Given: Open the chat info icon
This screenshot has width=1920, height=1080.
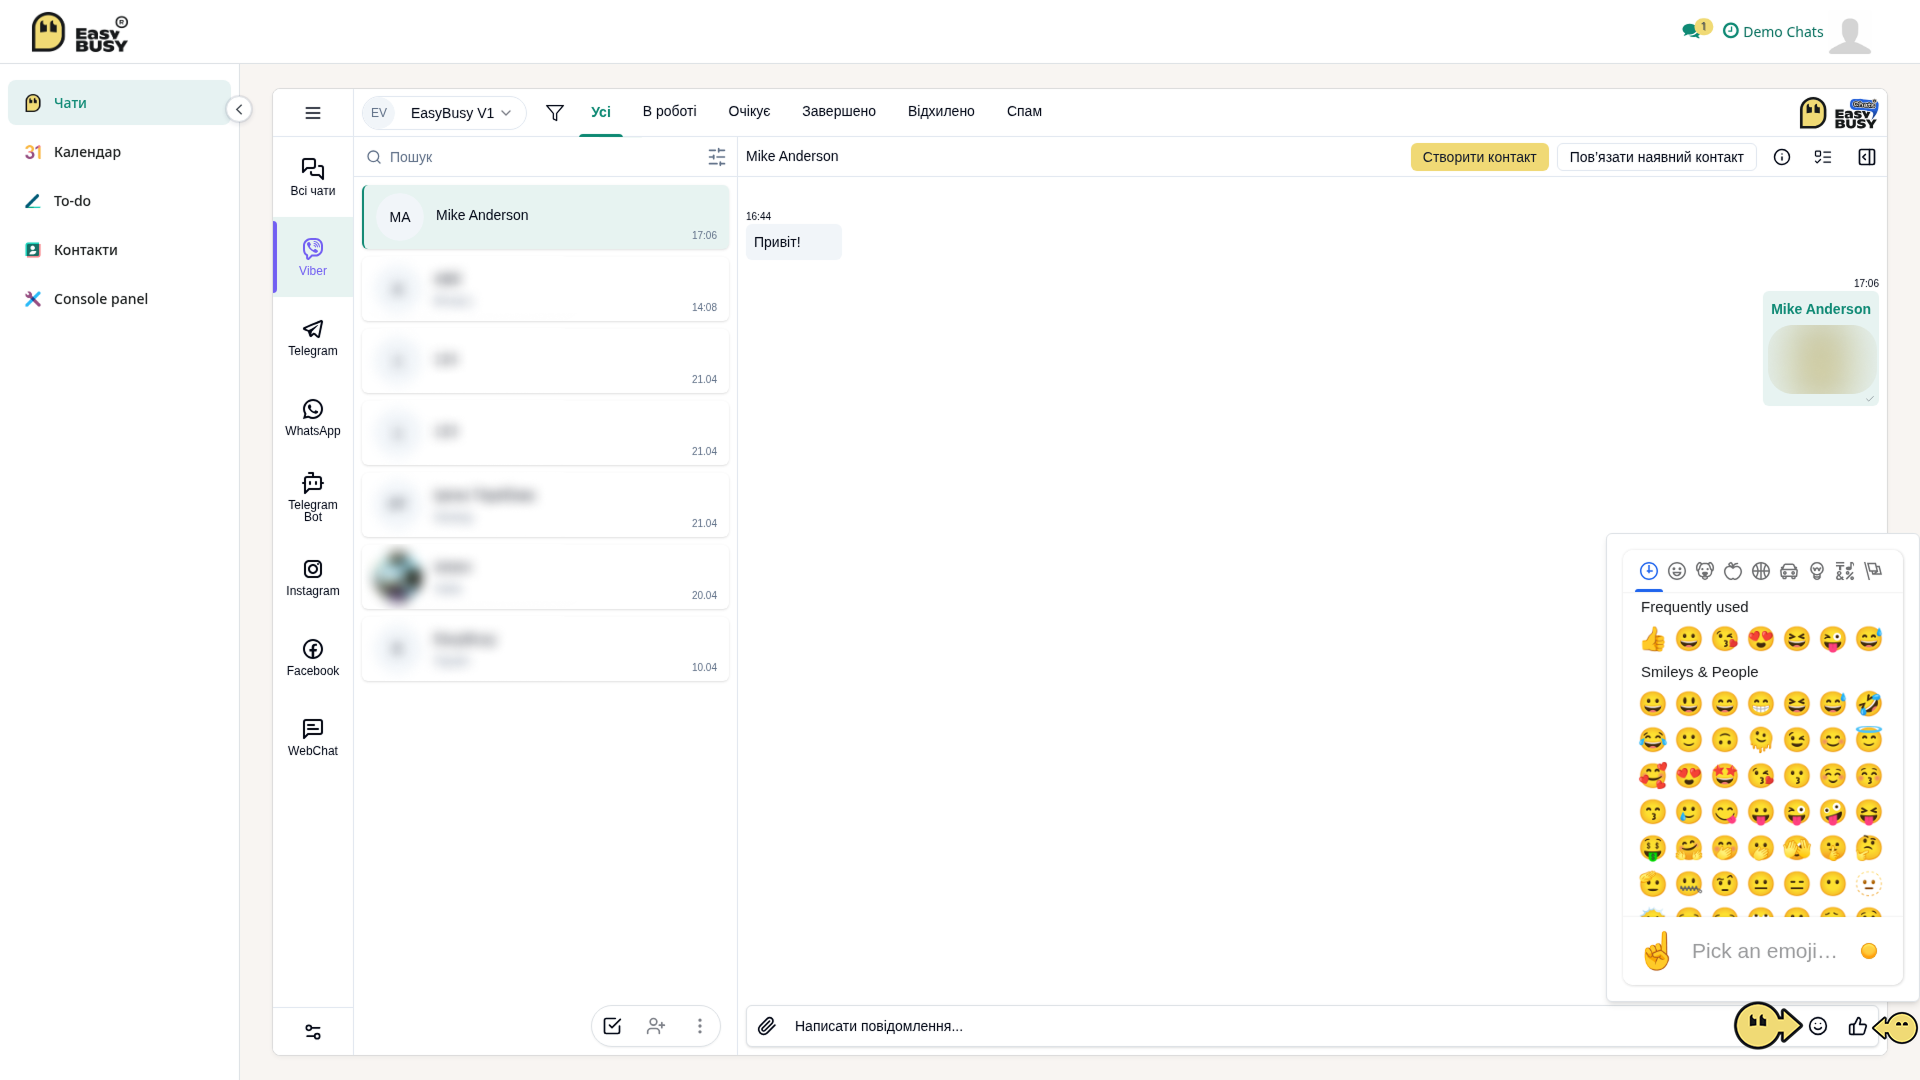Looking at the screenshot, I should tap(1782, 157).
